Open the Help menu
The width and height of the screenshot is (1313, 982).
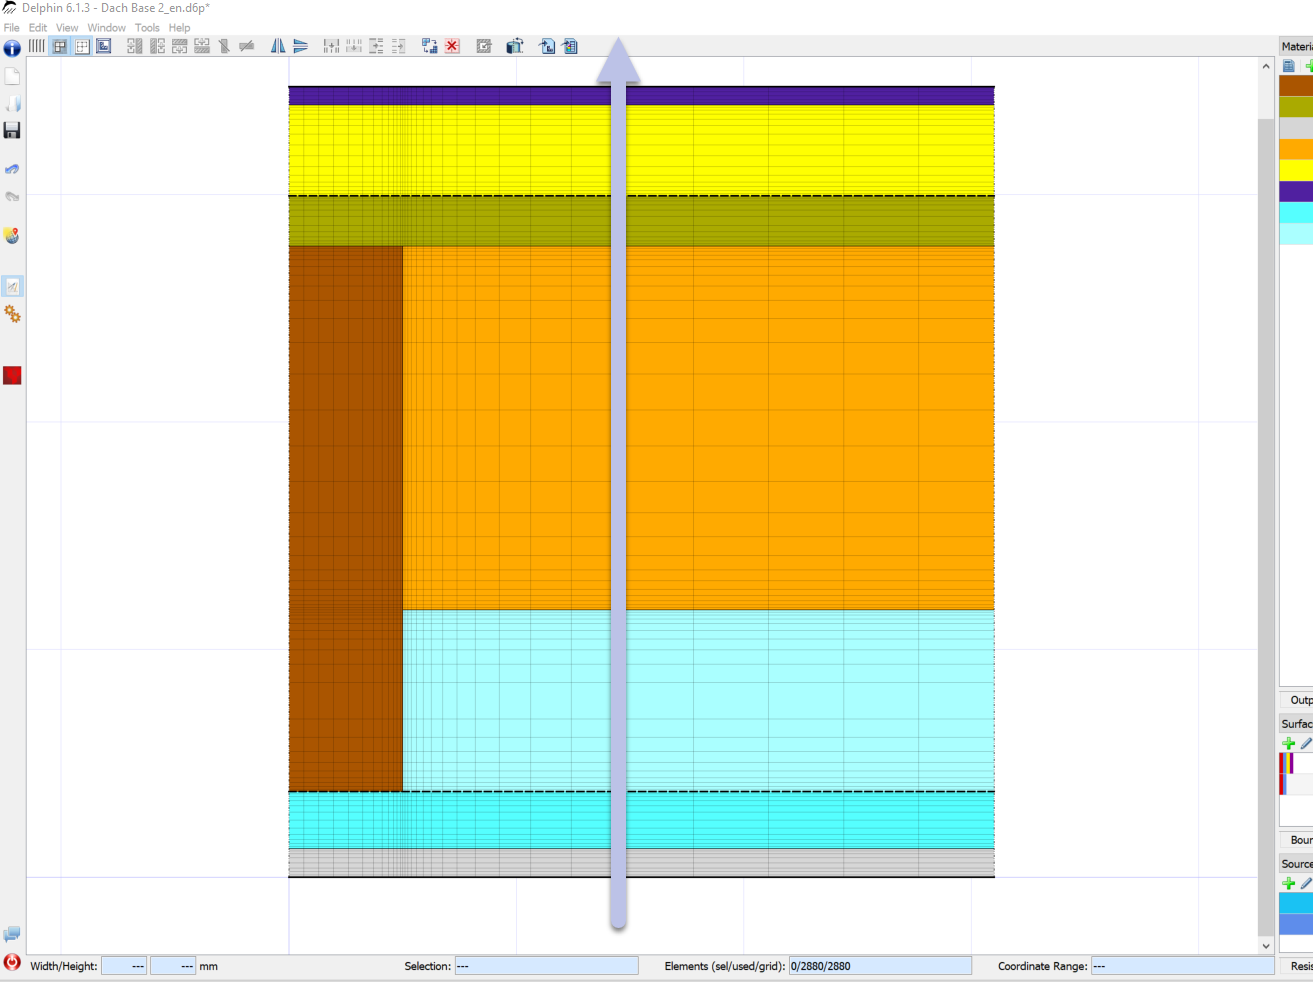coord(179,28)
